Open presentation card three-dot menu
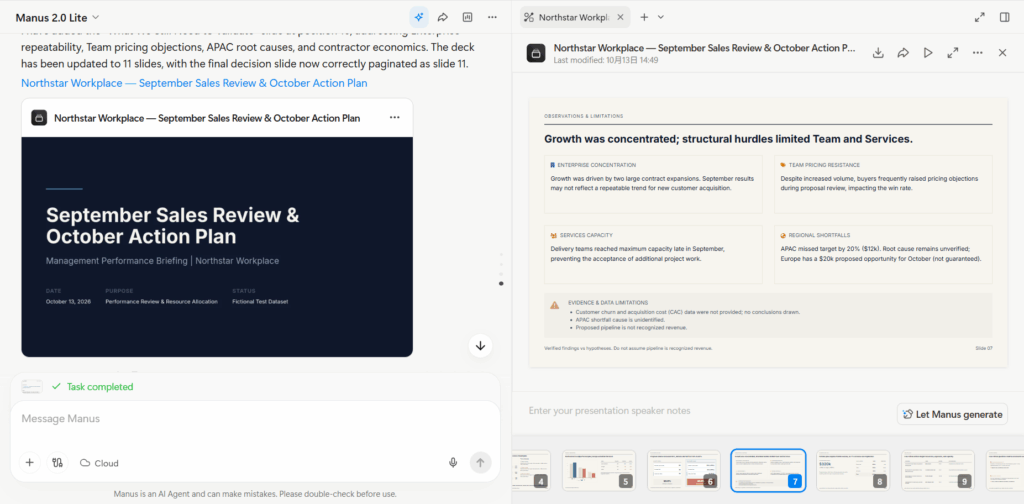The height and width of the screenshot is (504, 1024). point(394,118)
